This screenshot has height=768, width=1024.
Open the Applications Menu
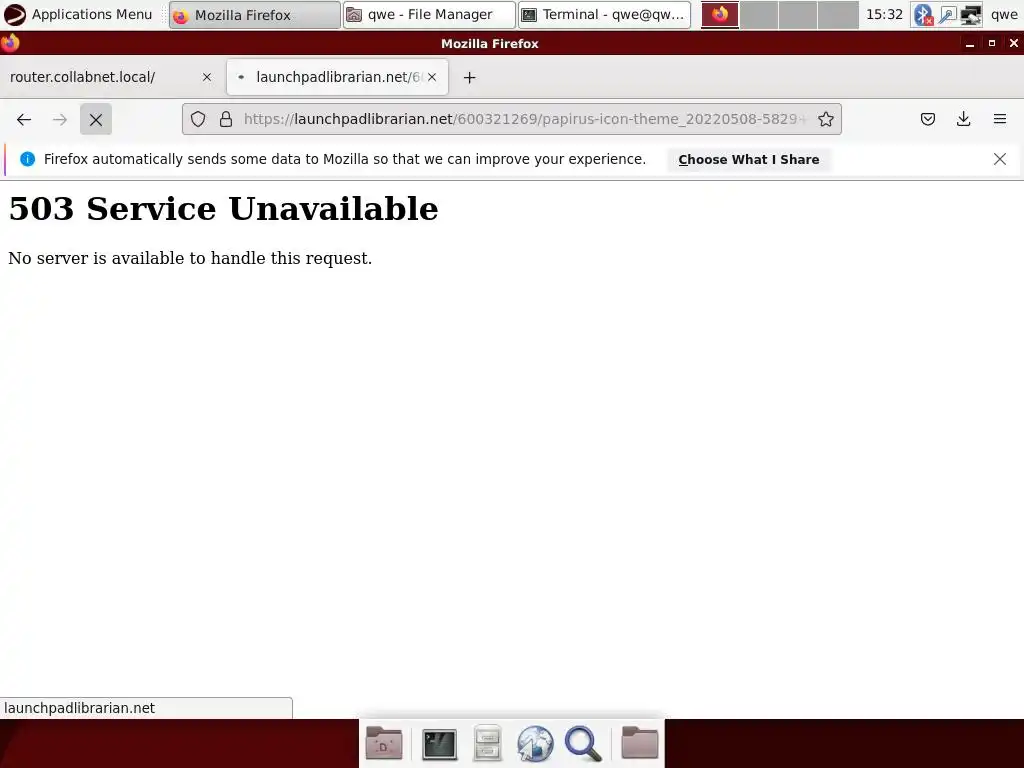(x=78, y=14)
